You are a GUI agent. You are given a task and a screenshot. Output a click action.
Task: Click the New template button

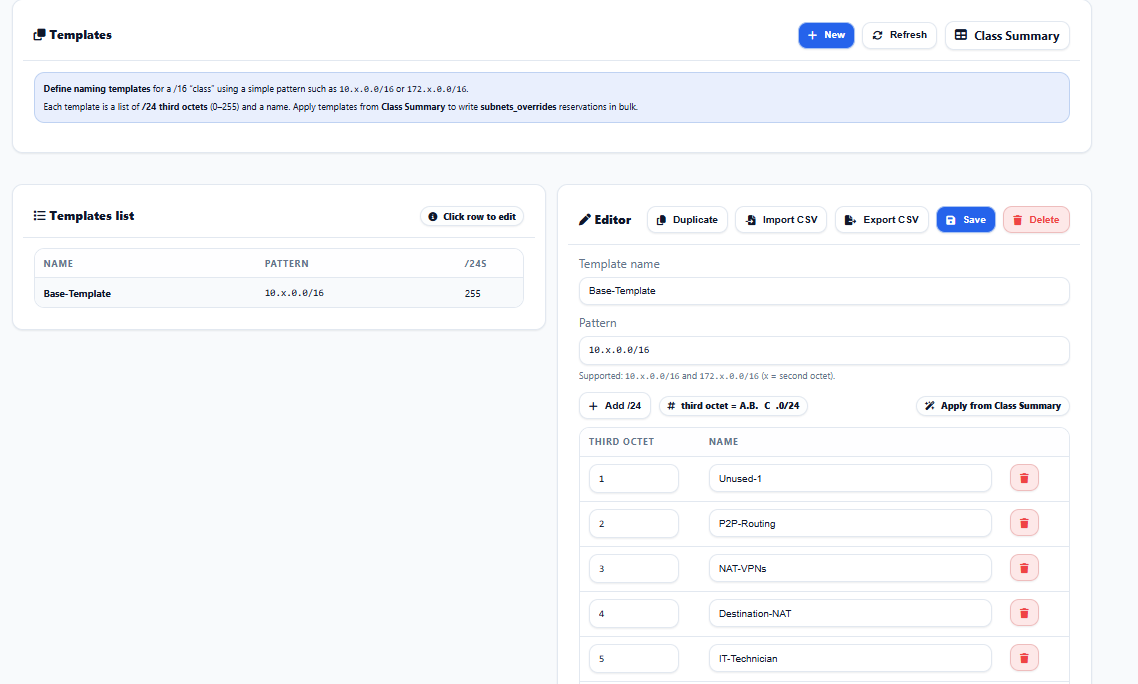[x=826, y=36]
